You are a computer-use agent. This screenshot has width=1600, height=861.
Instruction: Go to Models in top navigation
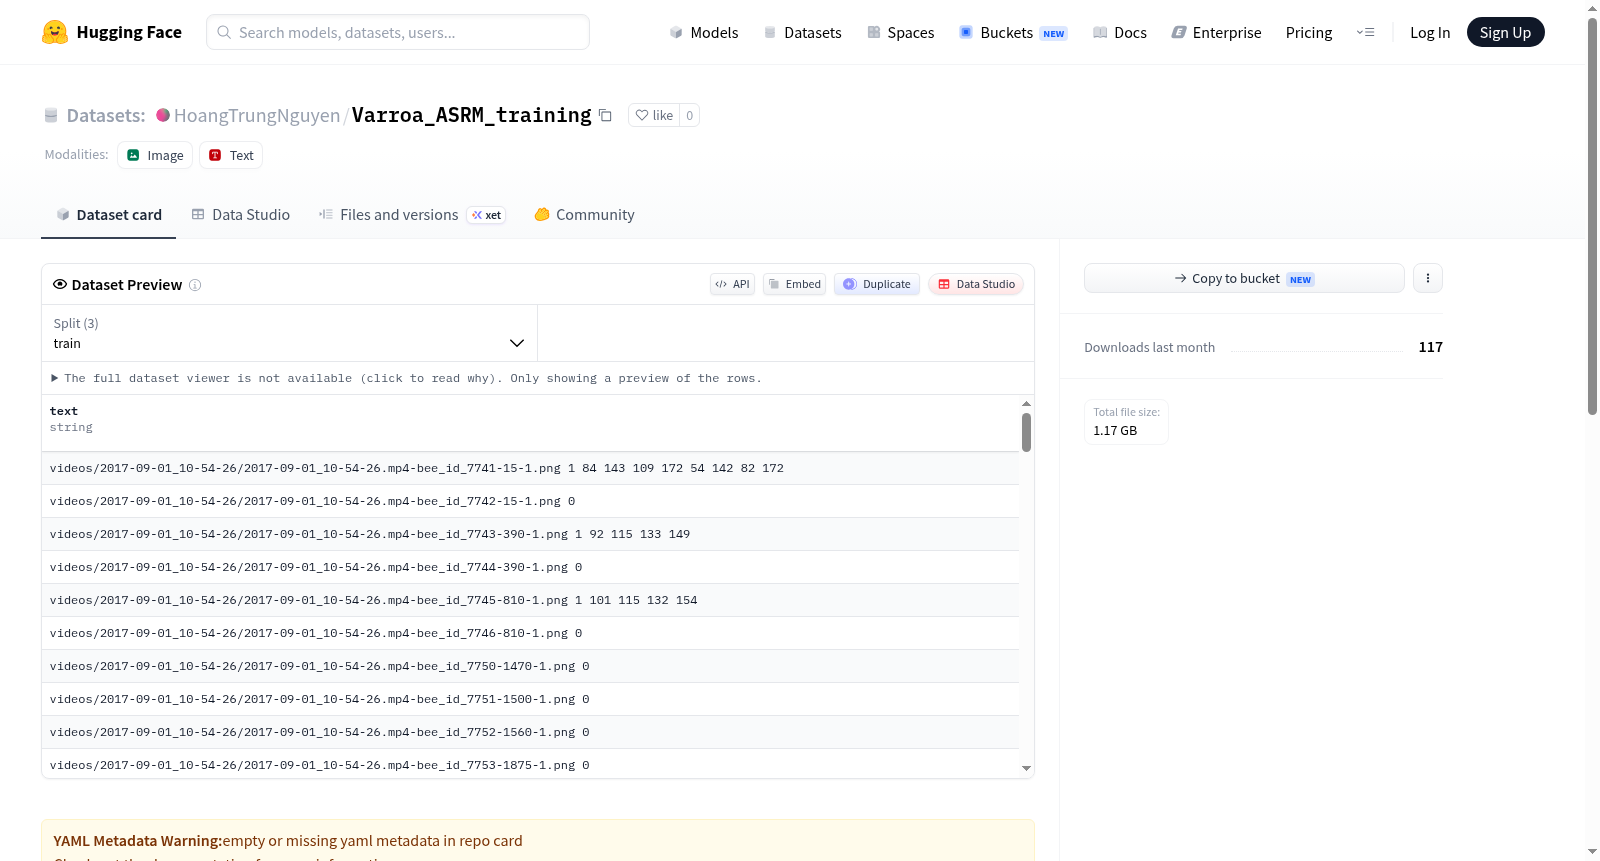704,32
